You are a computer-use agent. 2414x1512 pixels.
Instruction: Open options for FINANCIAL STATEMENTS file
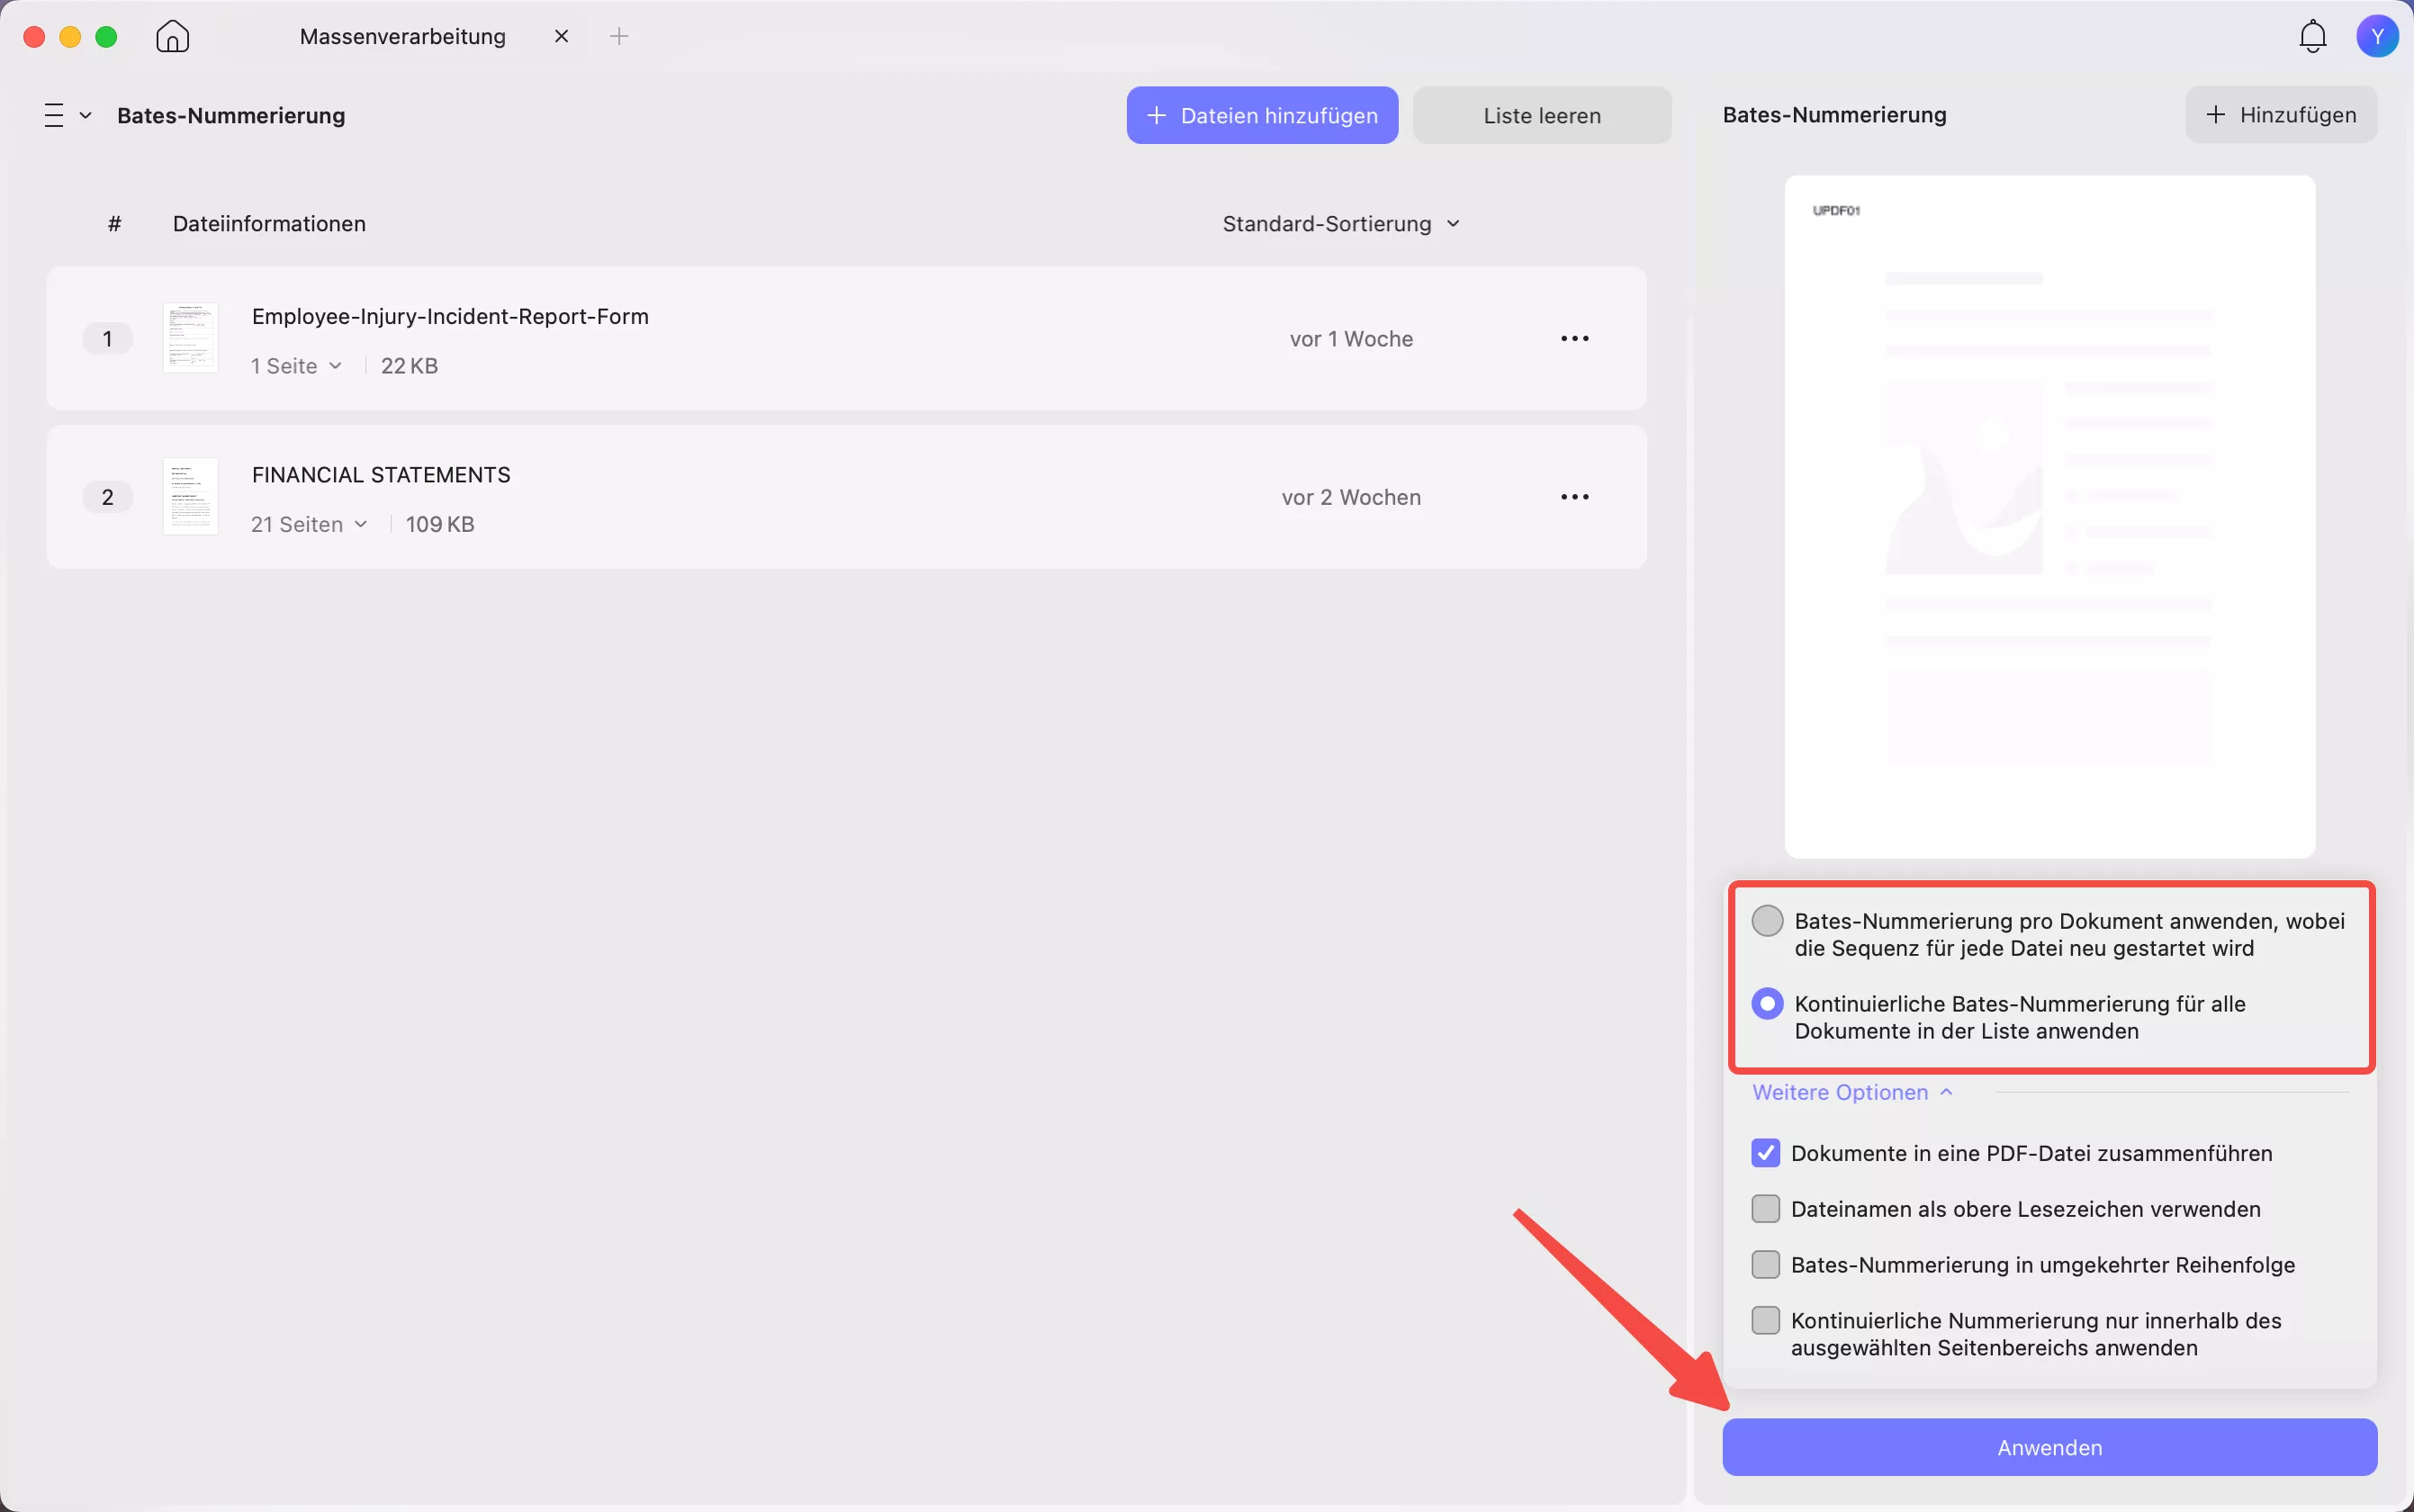pyautogui.click(x=1574, y=497)
